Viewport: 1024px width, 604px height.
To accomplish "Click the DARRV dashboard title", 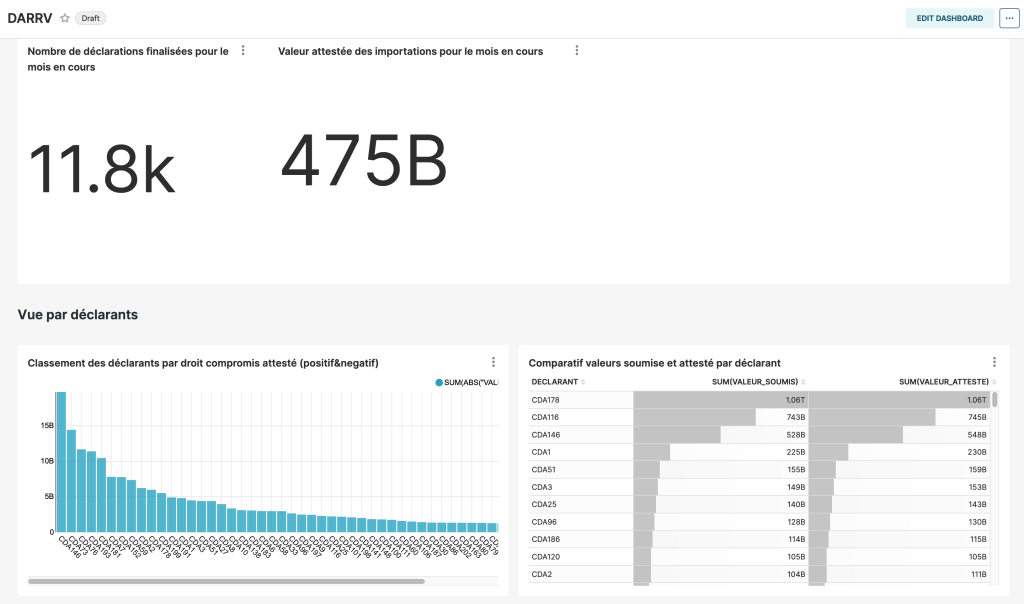I will pyautogui.click(x=30, y=18).
